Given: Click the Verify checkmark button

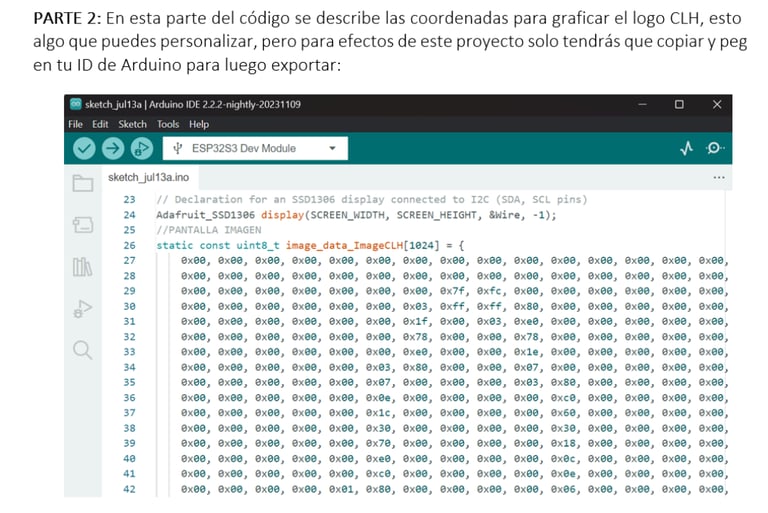Looking at the screenshot, I should coord(84,148).
